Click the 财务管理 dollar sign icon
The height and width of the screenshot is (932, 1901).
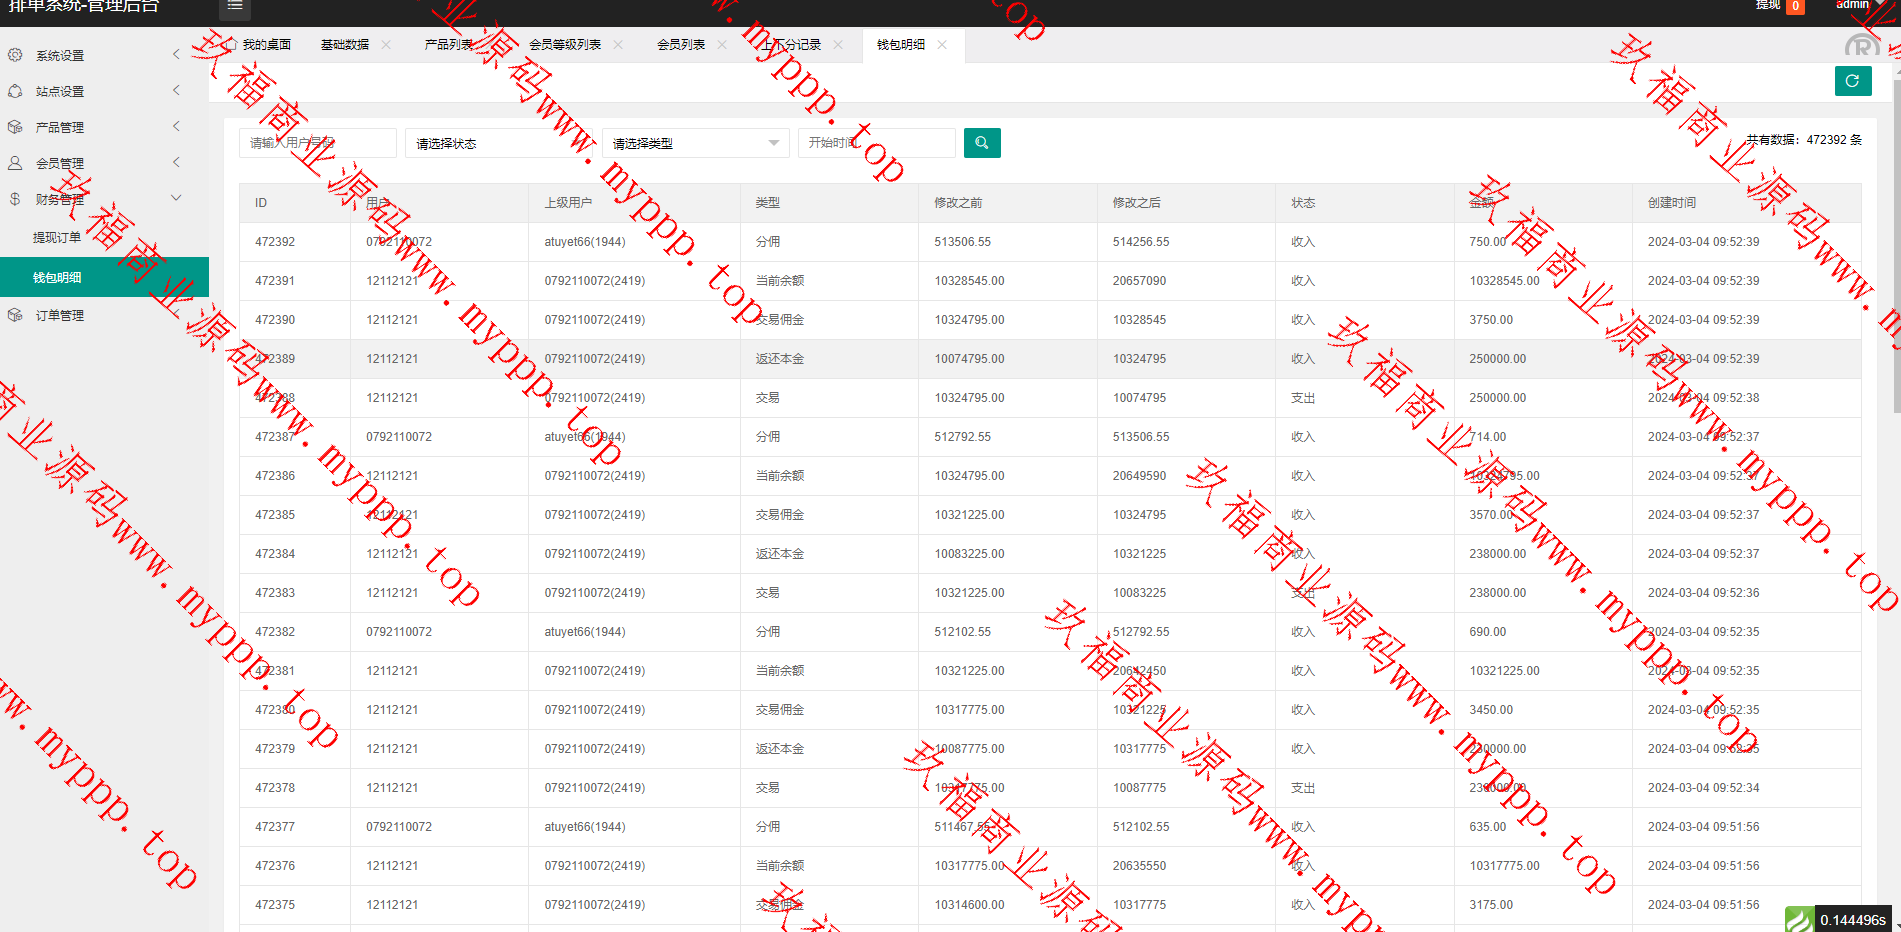point(15,199)
